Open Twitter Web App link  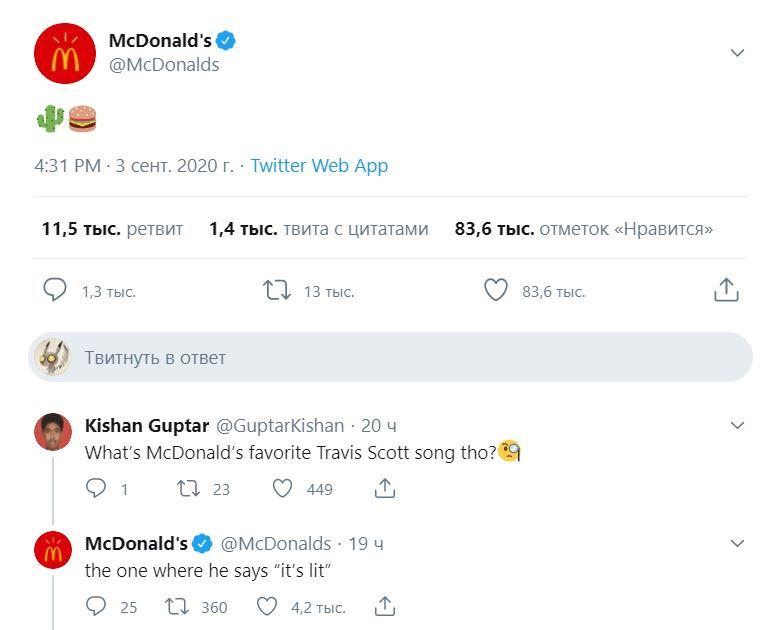coord(319,166)
